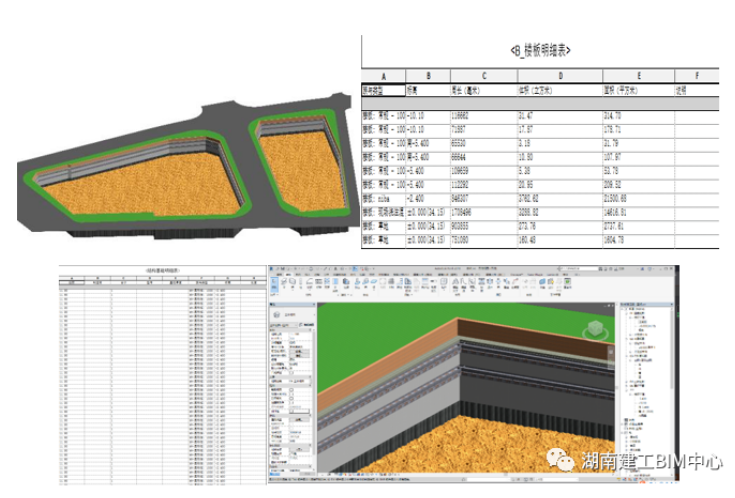Open the Properties help link

(275, 474)
